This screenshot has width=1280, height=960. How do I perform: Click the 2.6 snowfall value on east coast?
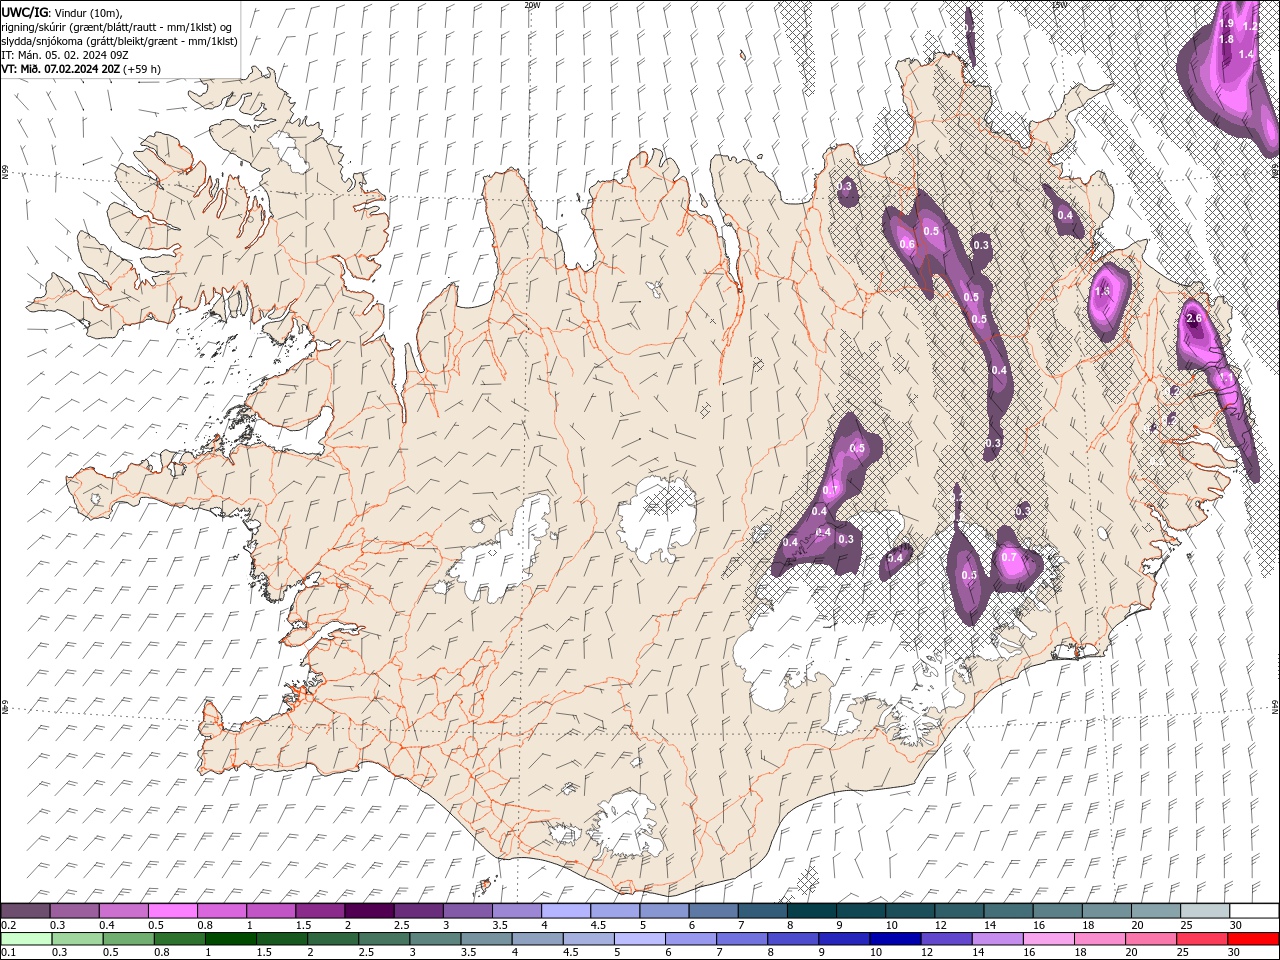click(x=1193, y=318)
